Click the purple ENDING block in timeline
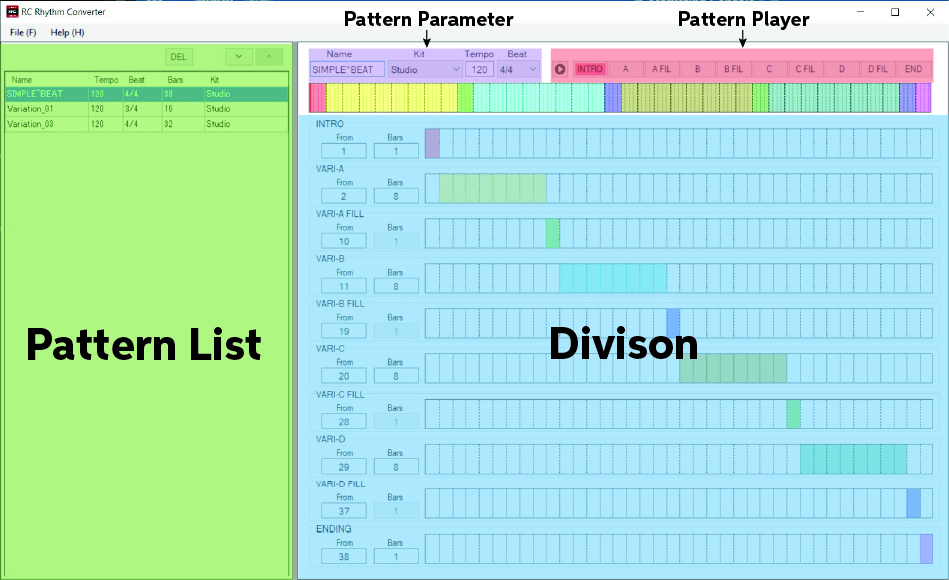The height and width of the screenshot is (580, 949). [926, 549]
